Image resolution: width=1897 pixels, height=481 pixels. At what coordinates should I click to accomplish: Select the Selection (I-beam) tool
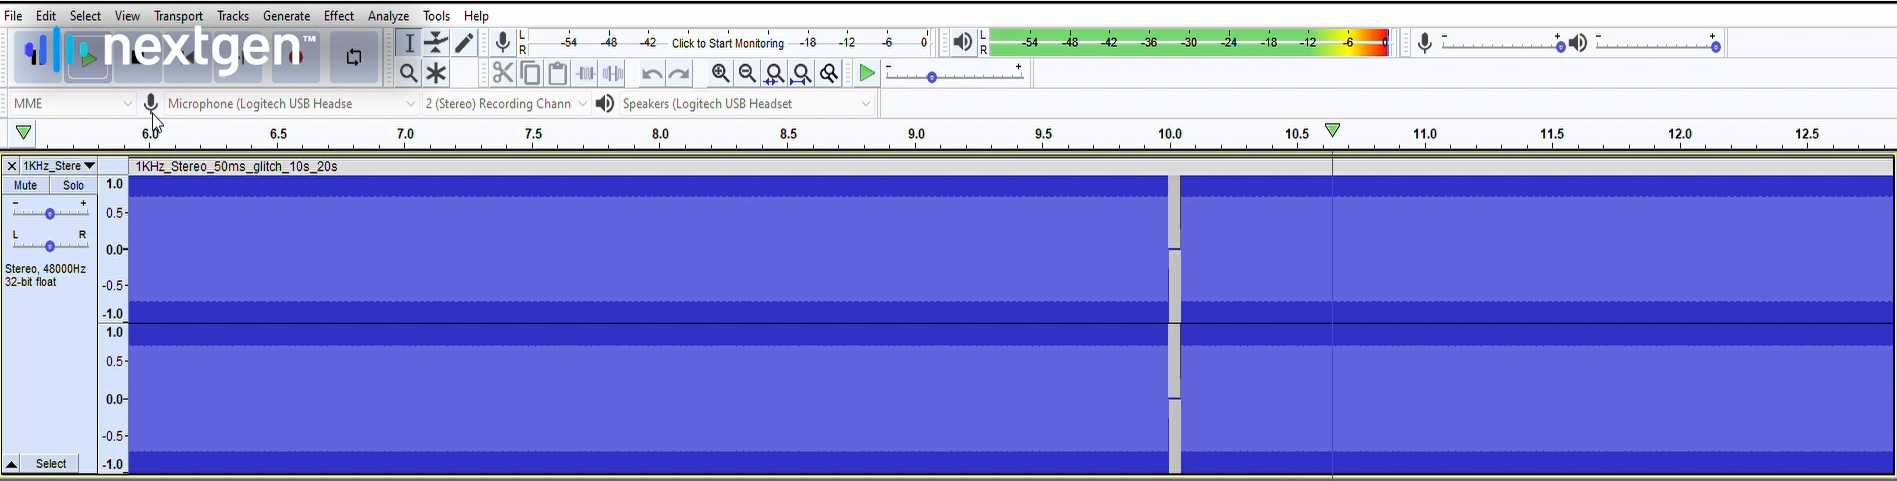pyautogui.click(x=408, y=43)
